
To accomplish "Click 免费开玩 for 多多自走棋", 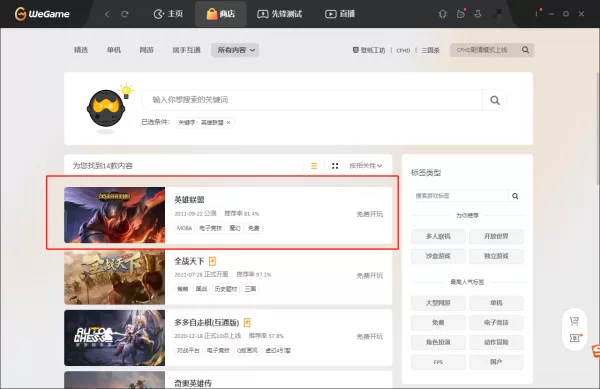I will click(370, 337).
